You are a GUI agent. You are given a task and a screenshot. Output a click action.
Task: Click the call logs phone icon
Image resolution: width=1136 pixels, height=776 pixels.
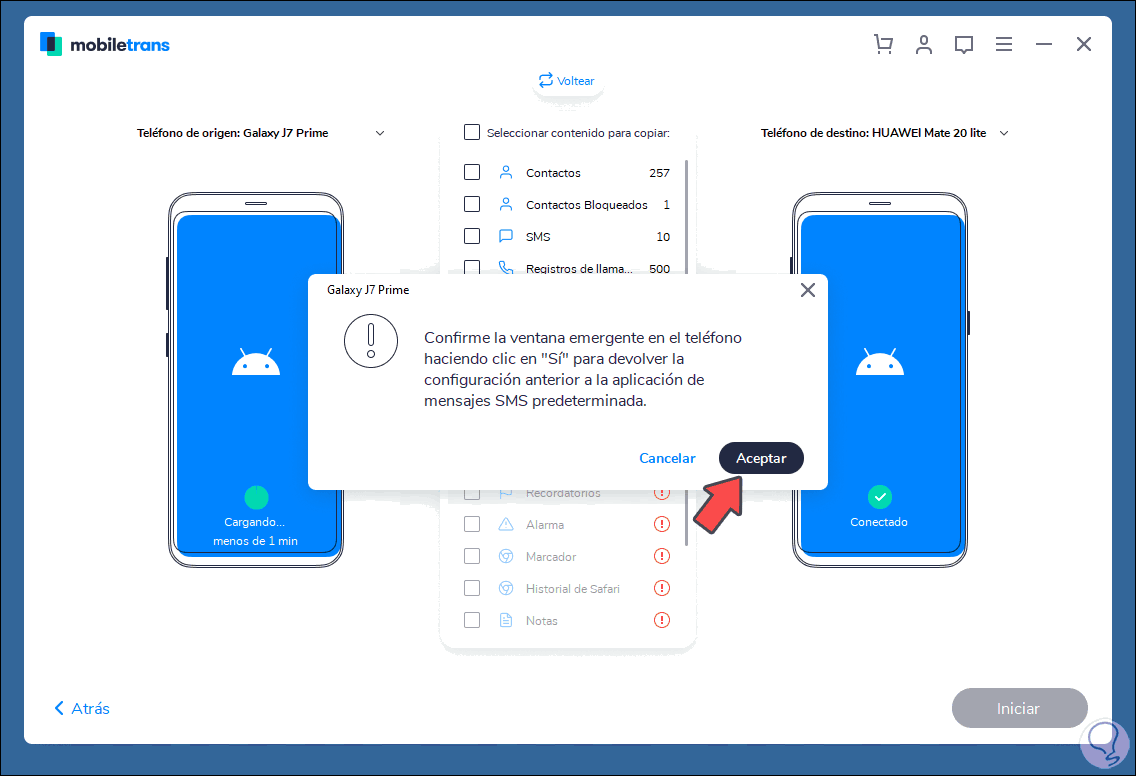point(506,267)
